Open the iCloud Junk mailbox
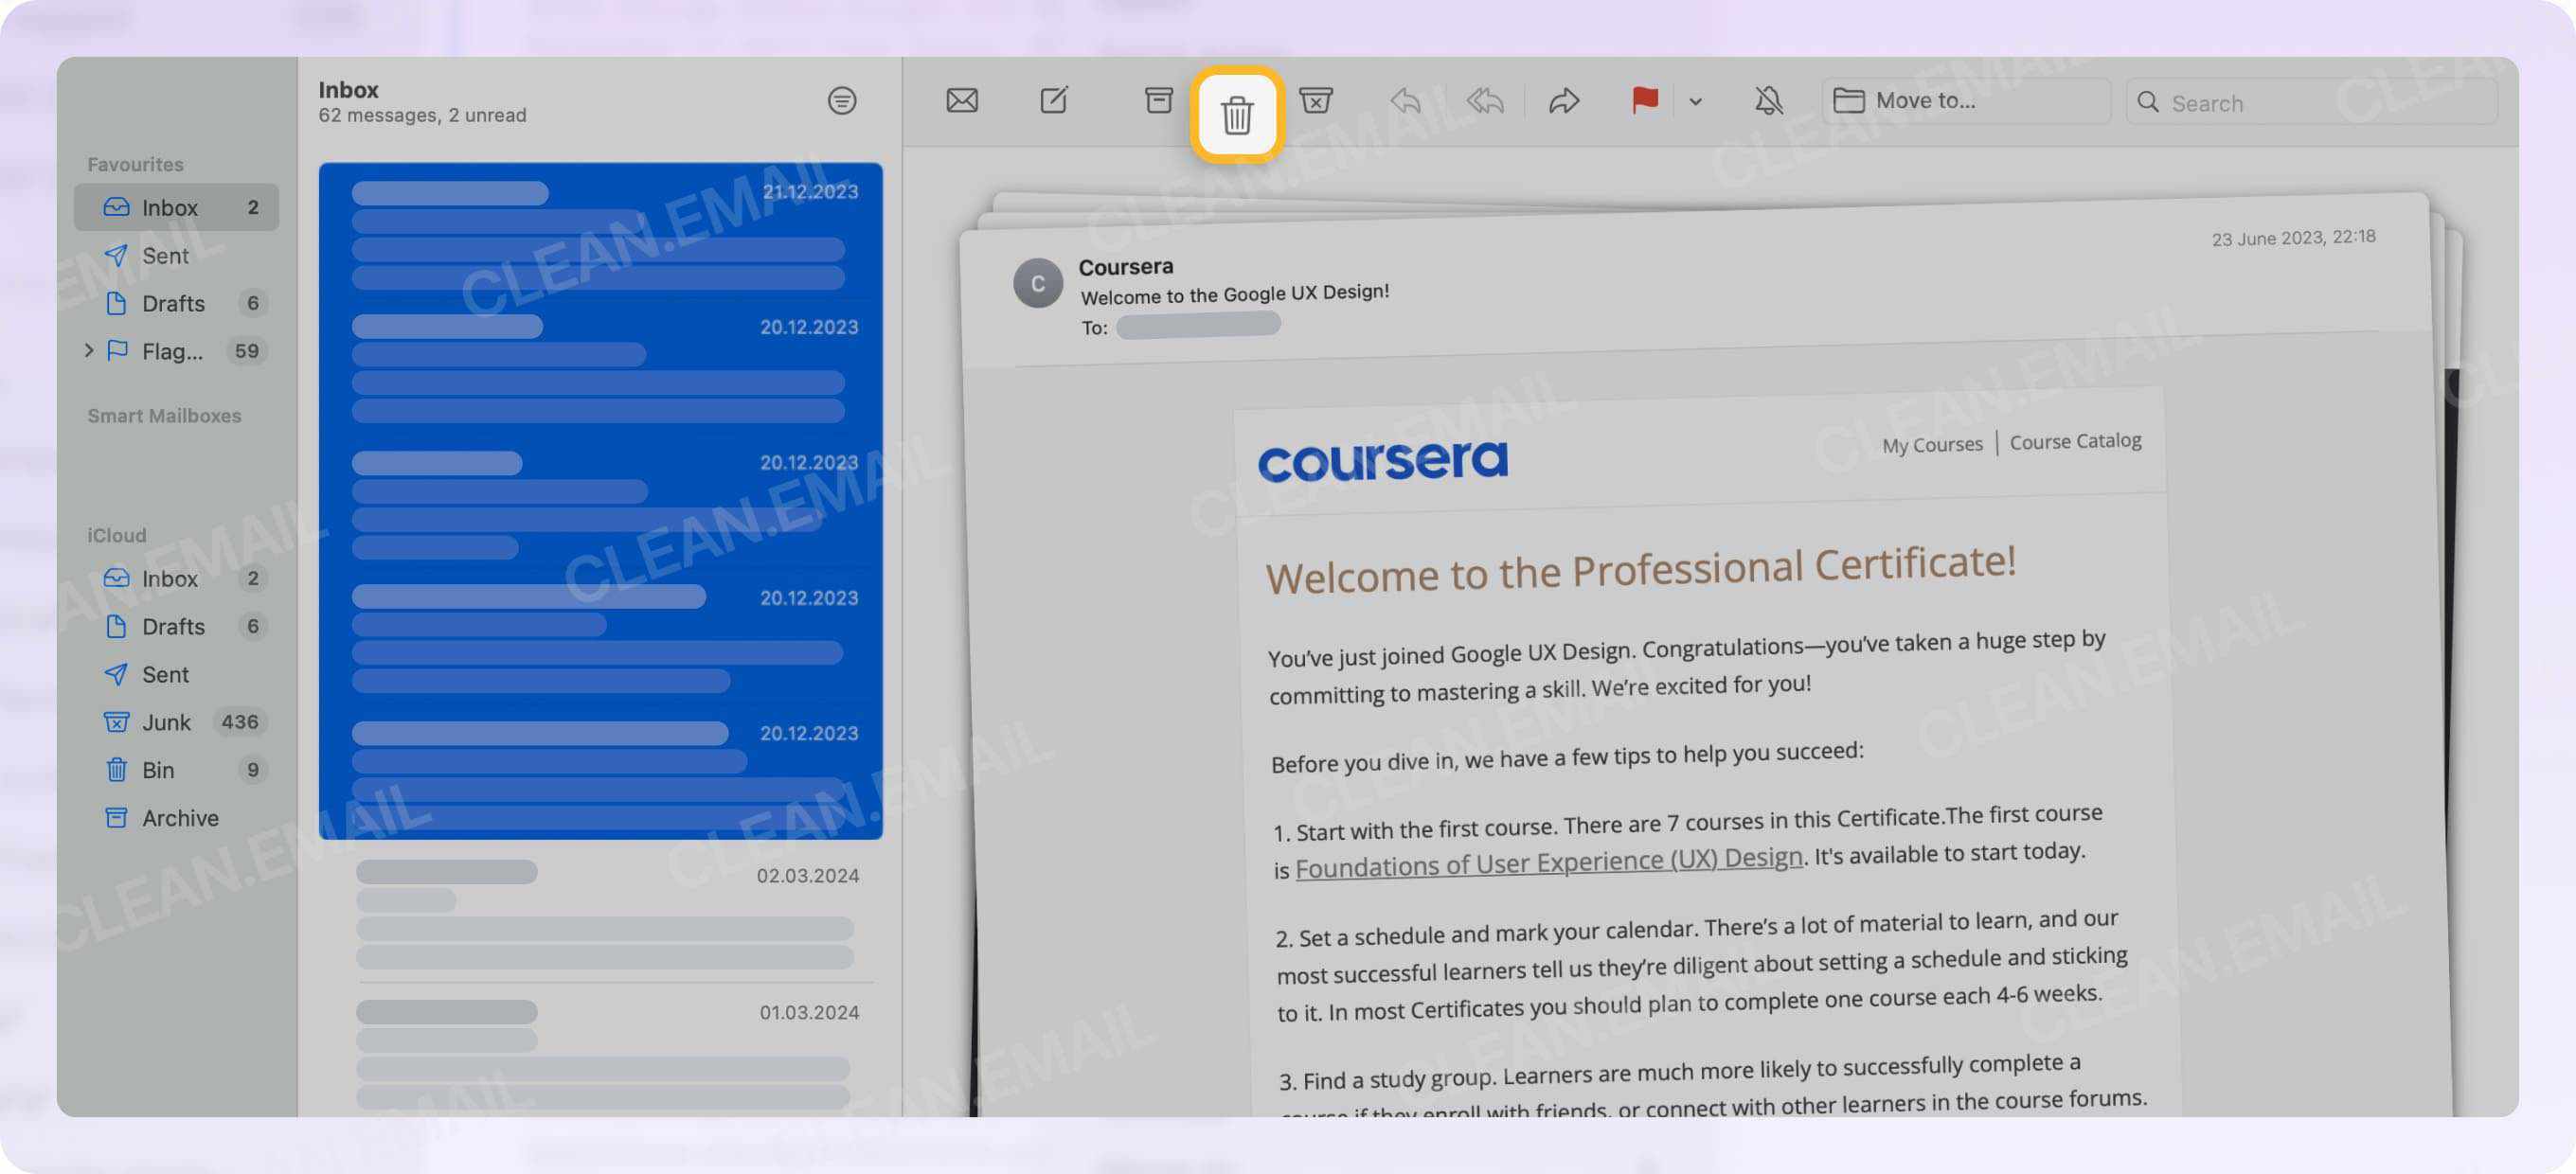 coord(166,722)
